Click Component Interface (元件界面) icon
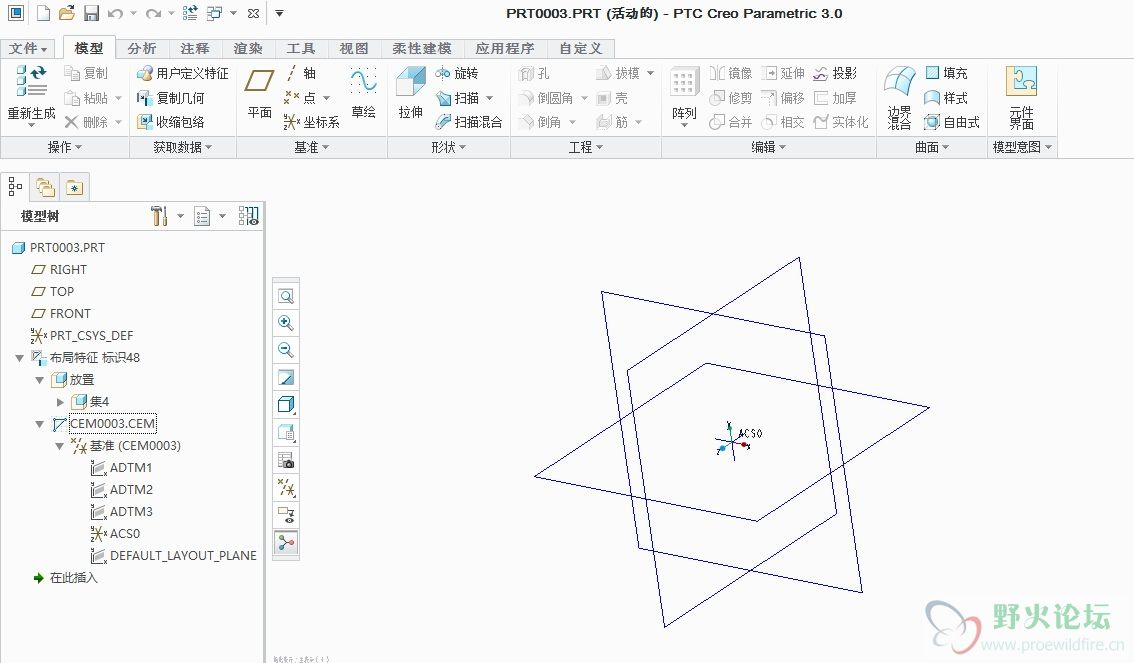Screen dimensions: 1134x663 (x=1022, y=98)
